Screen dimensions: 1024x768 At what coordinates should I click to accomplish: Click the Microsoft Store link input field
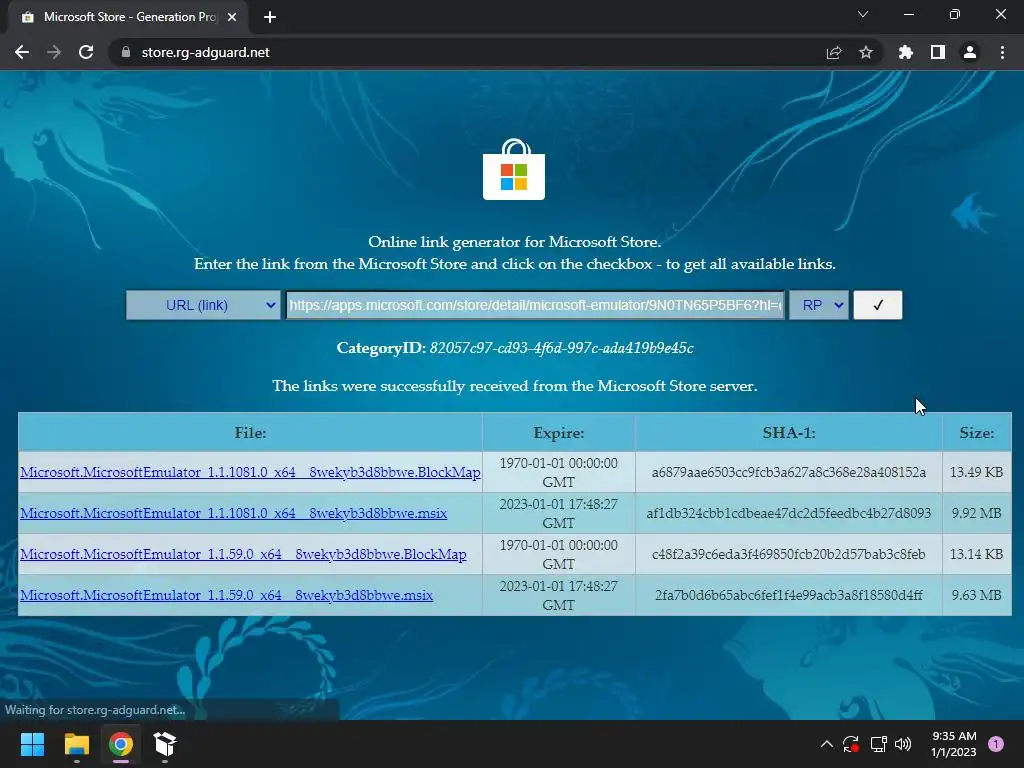[x=535, y=305]
